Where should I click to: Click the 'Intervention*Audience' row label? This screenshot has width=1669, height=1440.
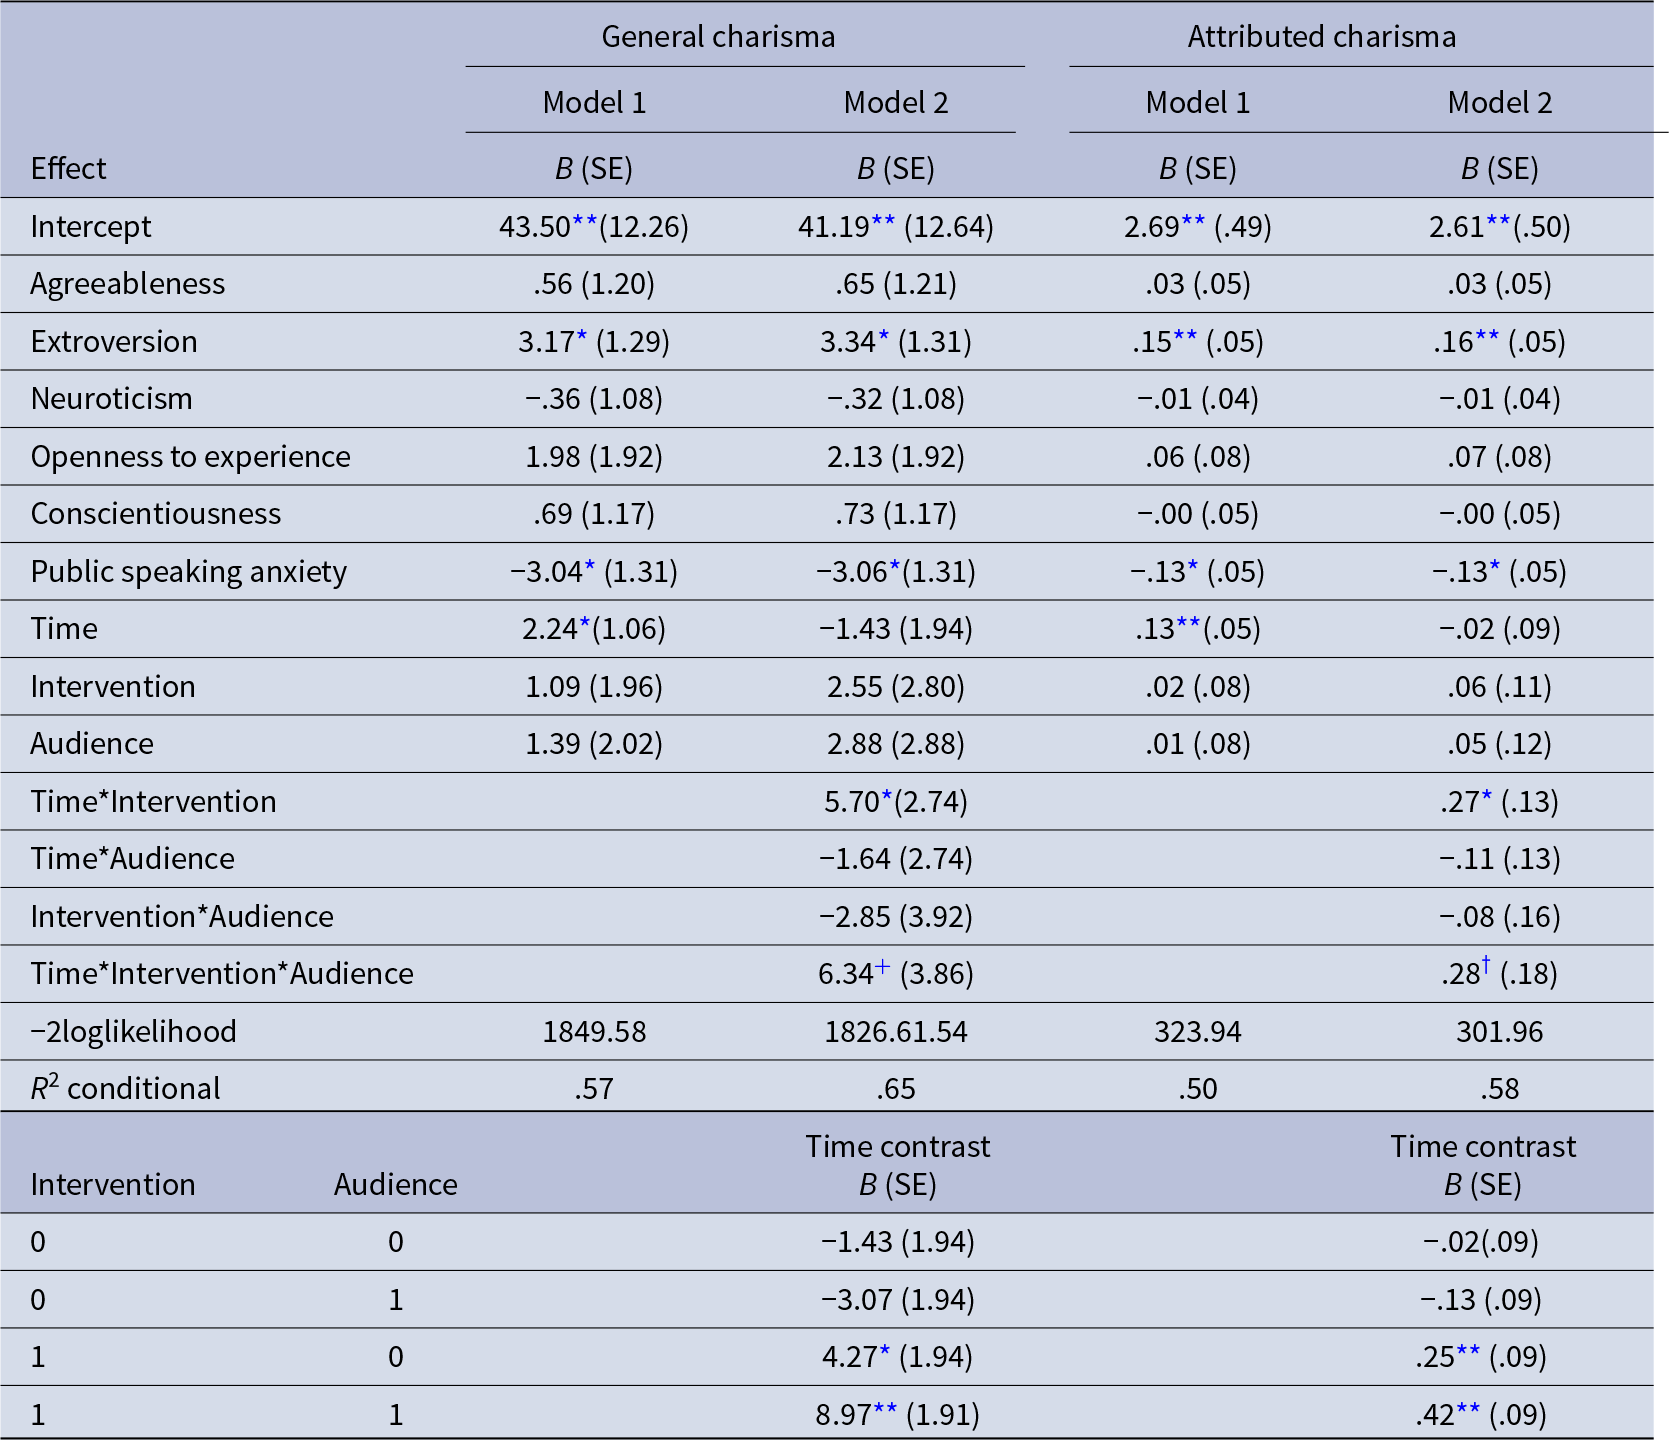[x=182, y=917]
